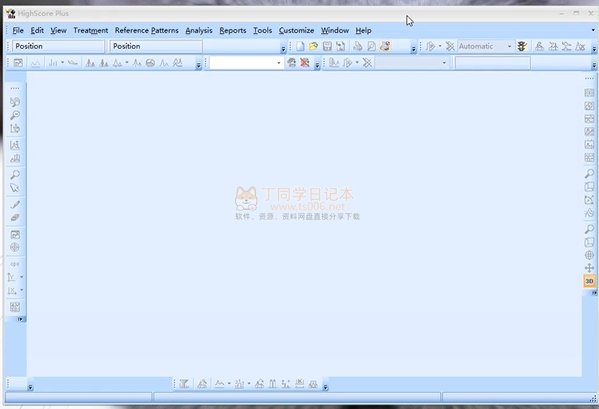Expand the white combo box in second toolbar row
The height and width of the screenshot is (409, 599).
pyautogui.click(x=278, y=63)
